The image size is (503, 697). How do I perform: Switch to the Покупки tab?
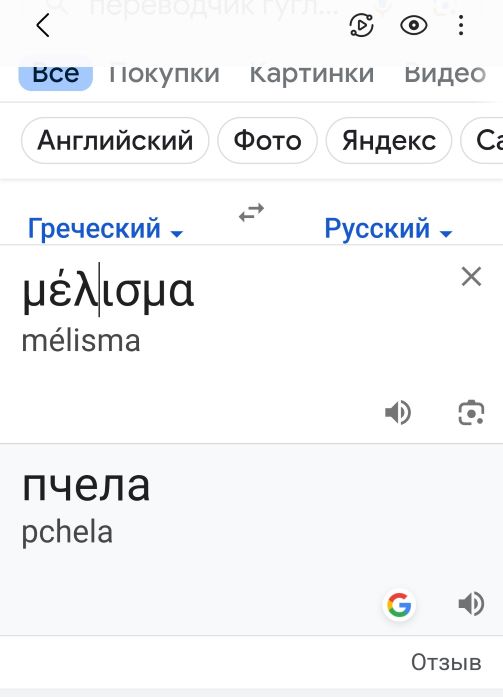pos(164,74)
